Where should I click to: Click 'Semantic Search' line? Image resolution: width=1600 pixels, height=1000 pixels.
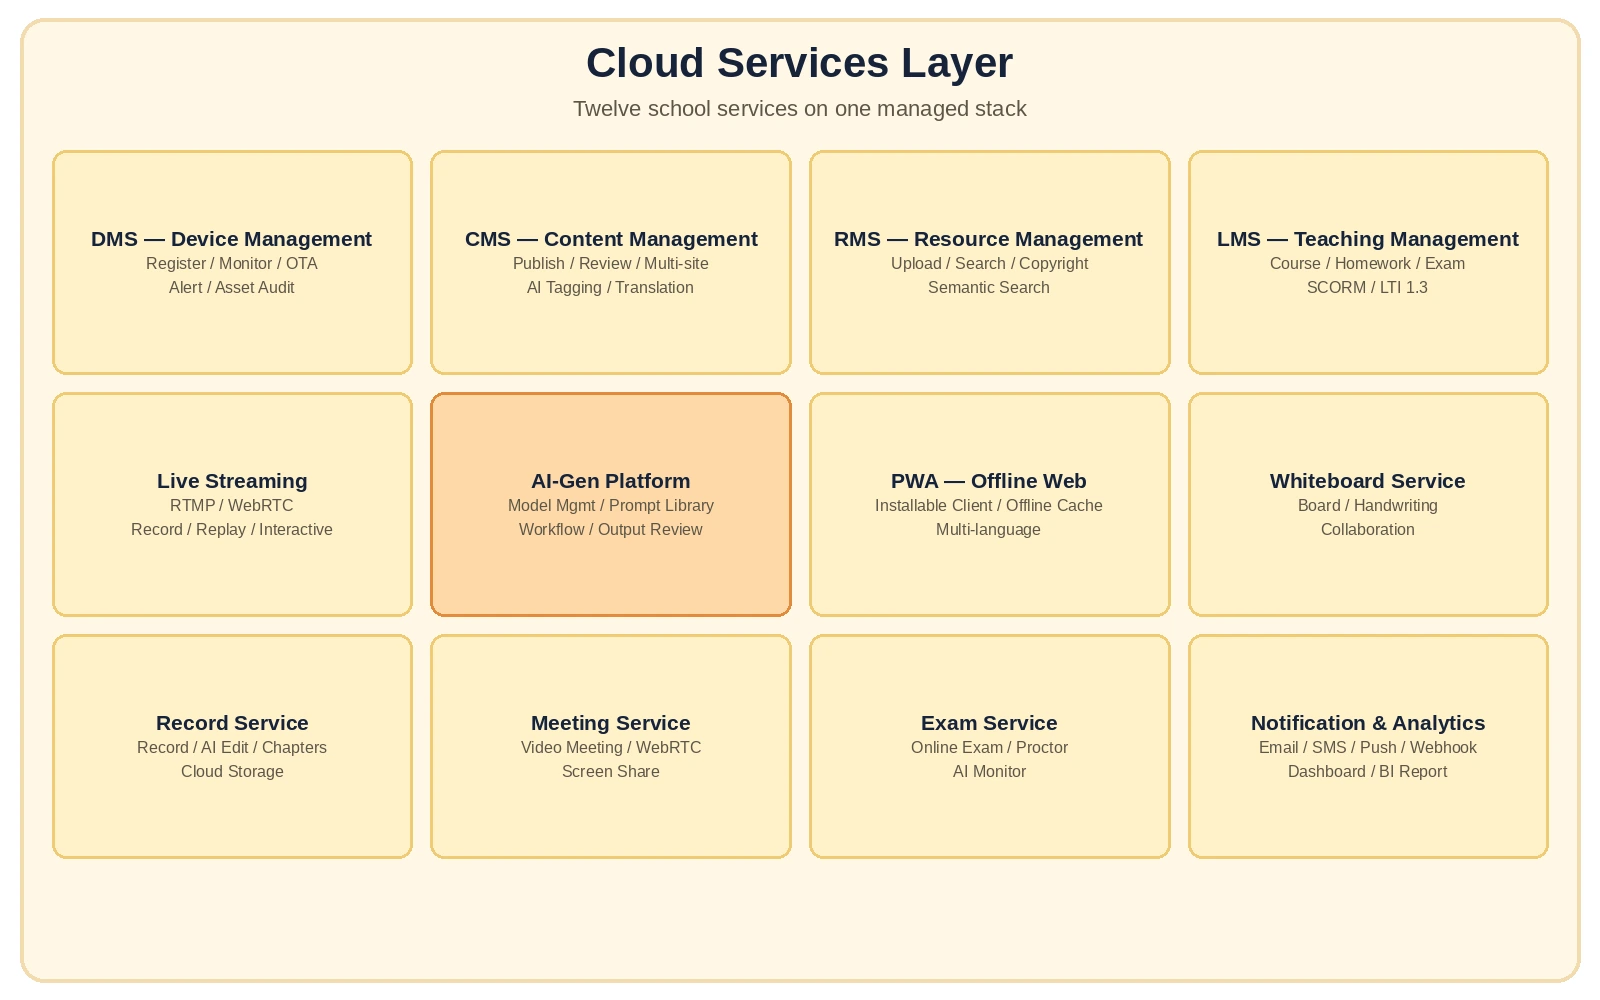click(989, 288)
